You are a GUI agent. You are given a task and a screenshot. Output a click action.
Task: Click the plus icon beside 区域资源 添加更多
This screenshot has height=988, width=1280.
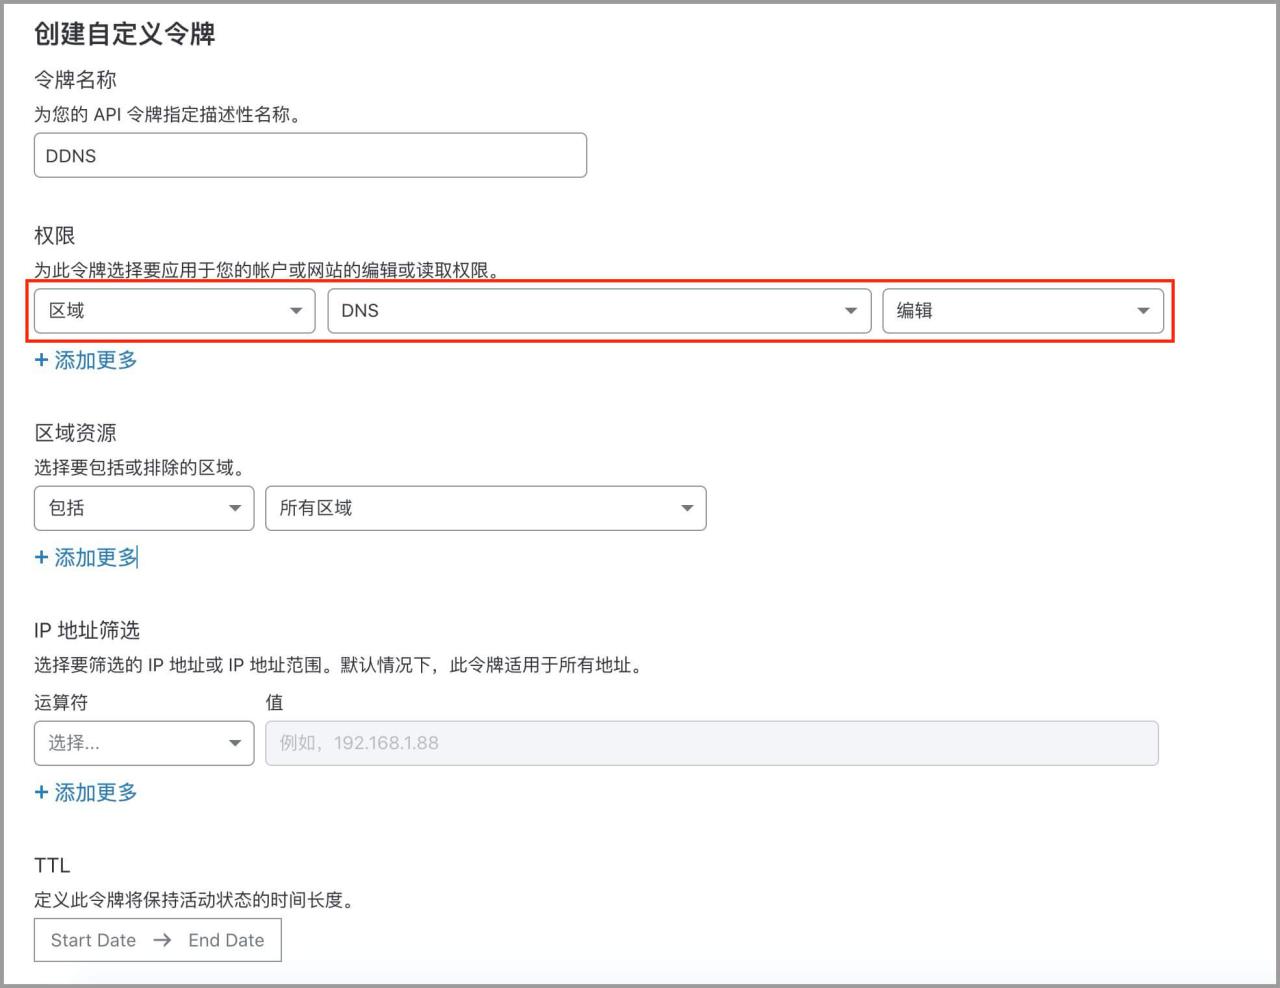41,557
